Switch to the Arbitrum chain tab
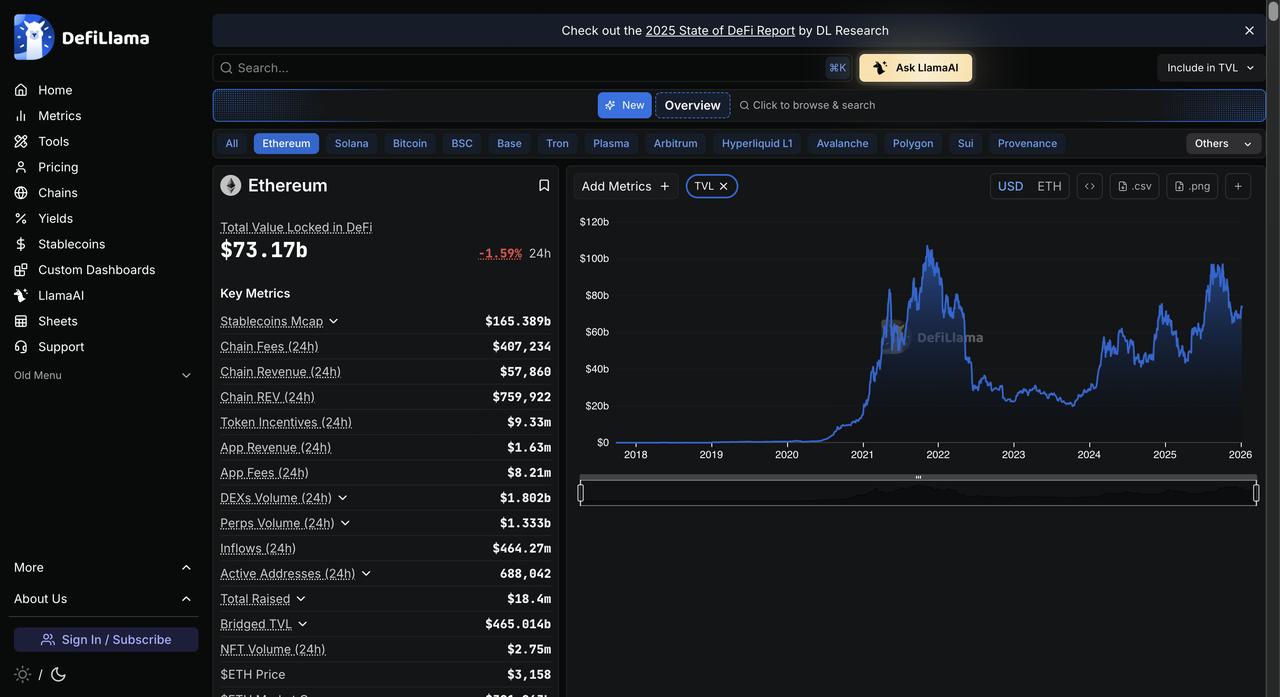The height and width of the screenshot is (697, 1280). [675, 144]
